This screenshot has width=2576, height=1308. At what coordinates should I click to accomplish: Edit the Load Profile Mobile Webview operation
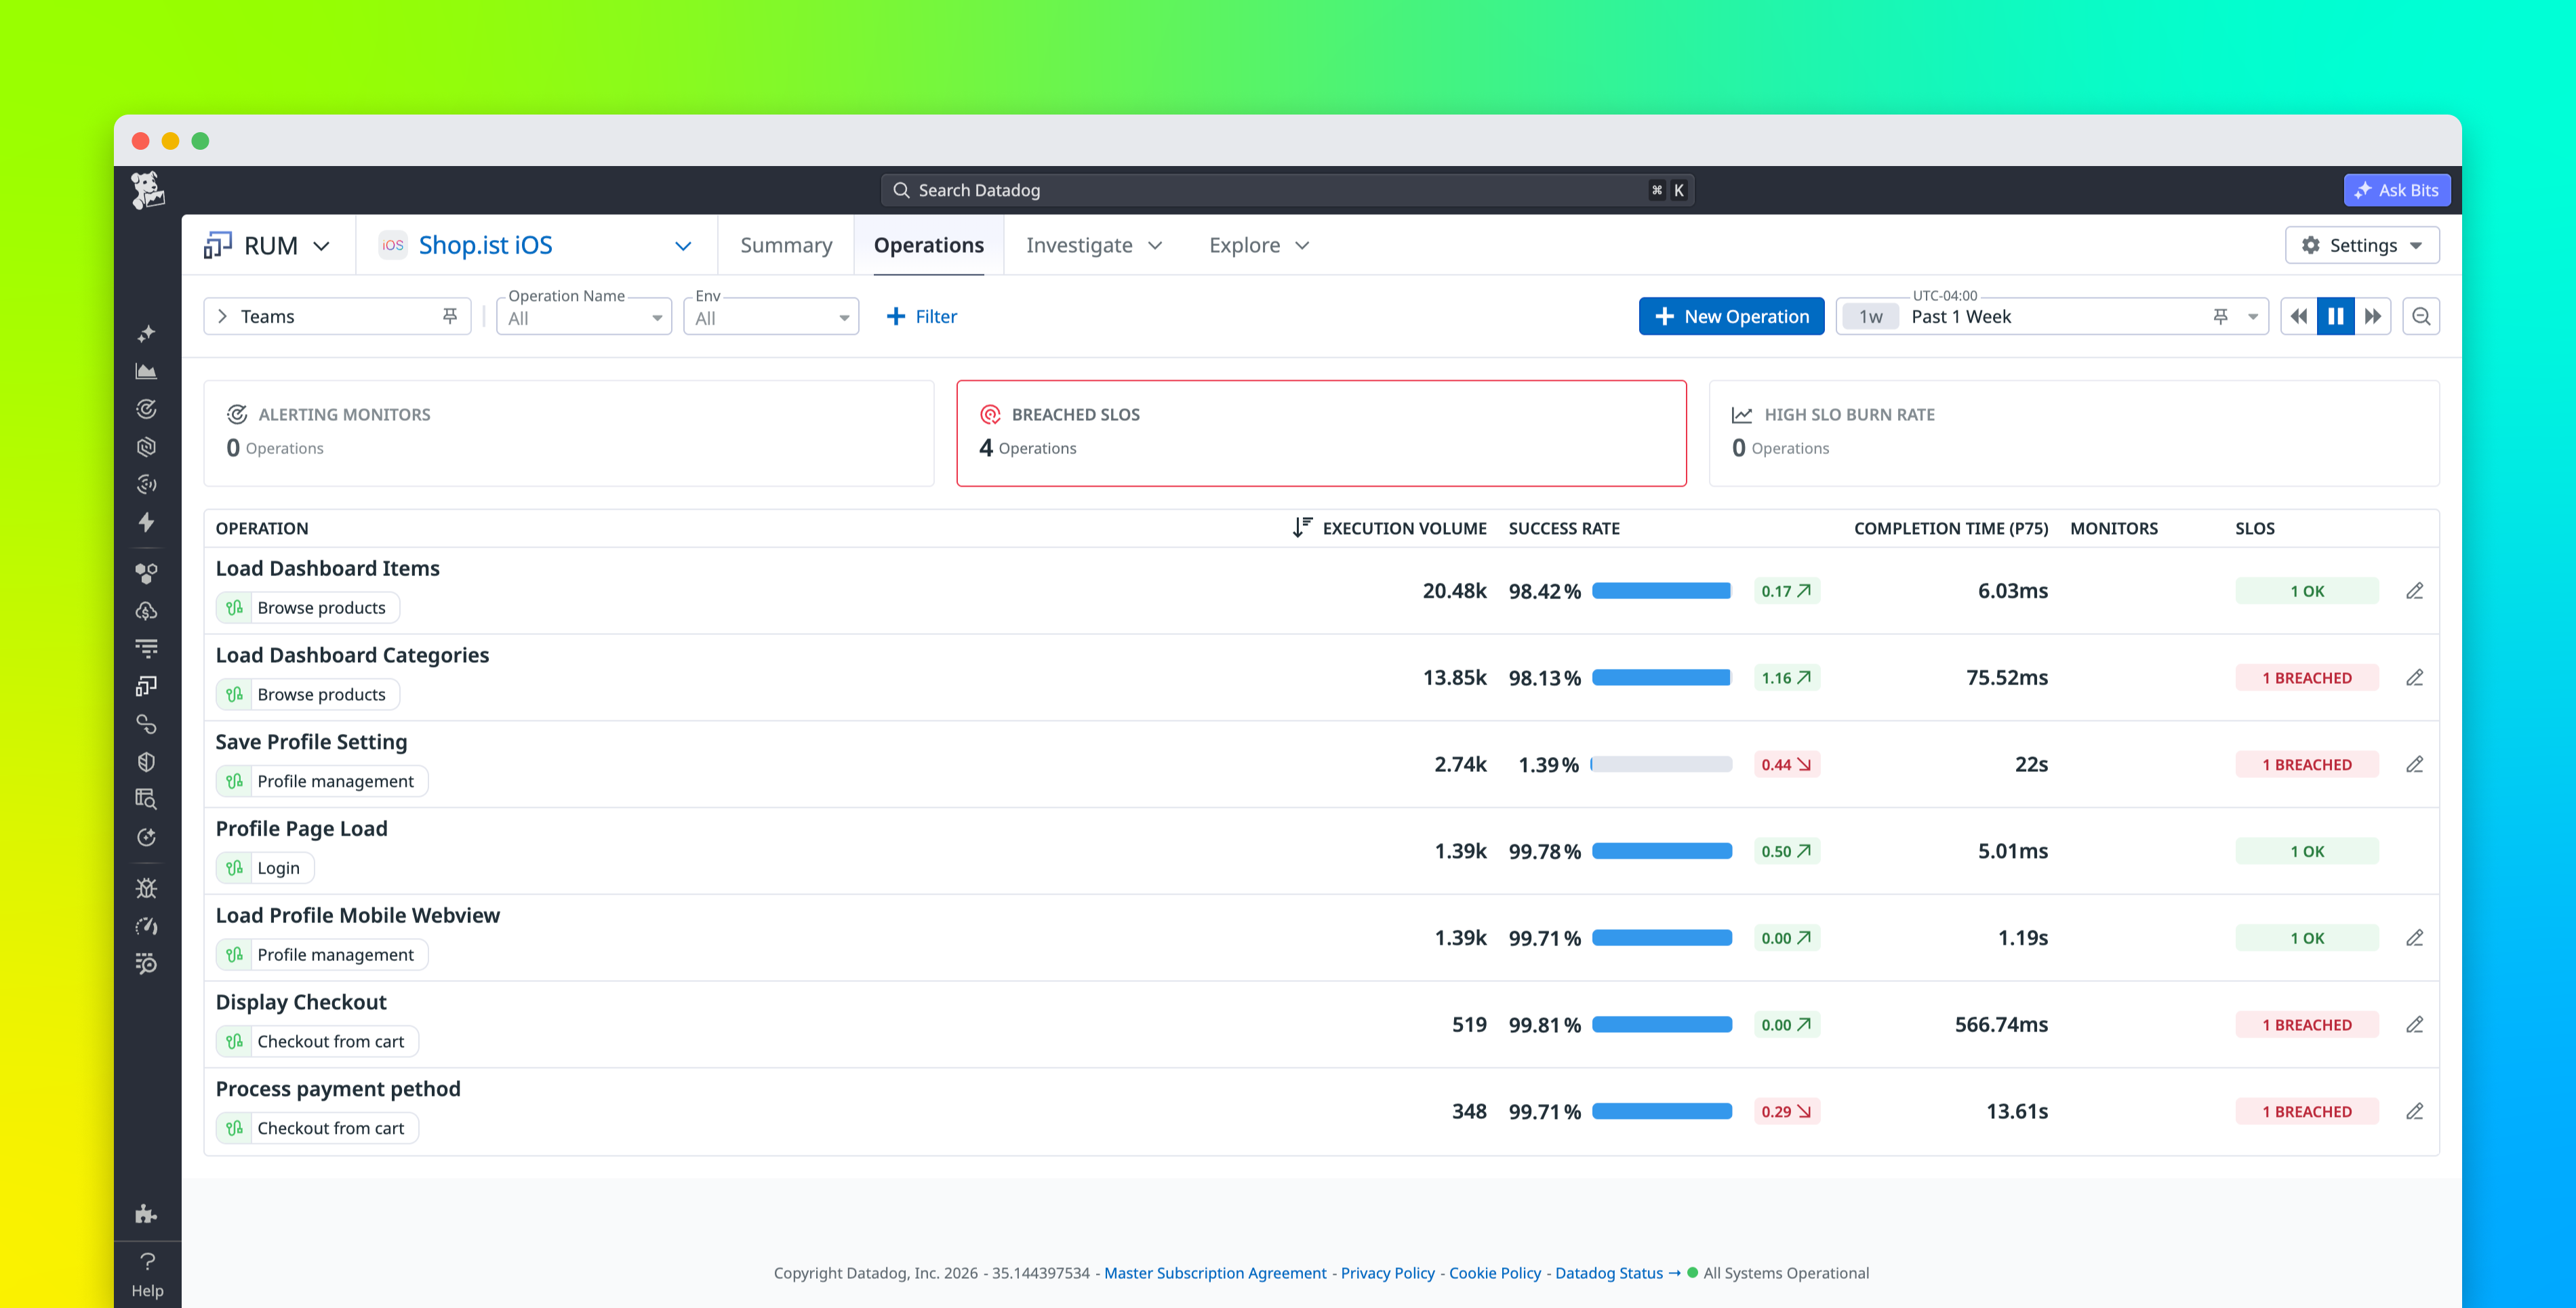pos(2414,938)
